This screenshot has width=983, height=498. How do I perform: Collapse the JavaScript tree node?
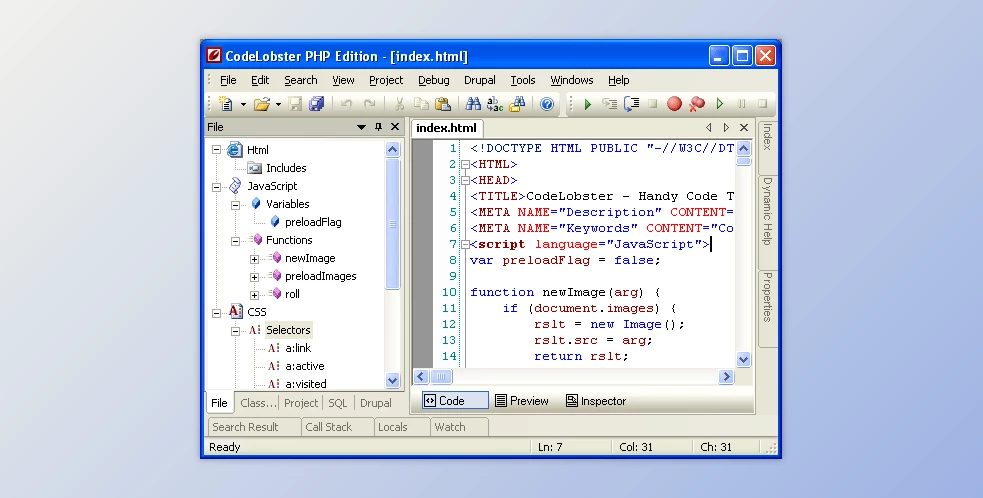tap(217, 187)
